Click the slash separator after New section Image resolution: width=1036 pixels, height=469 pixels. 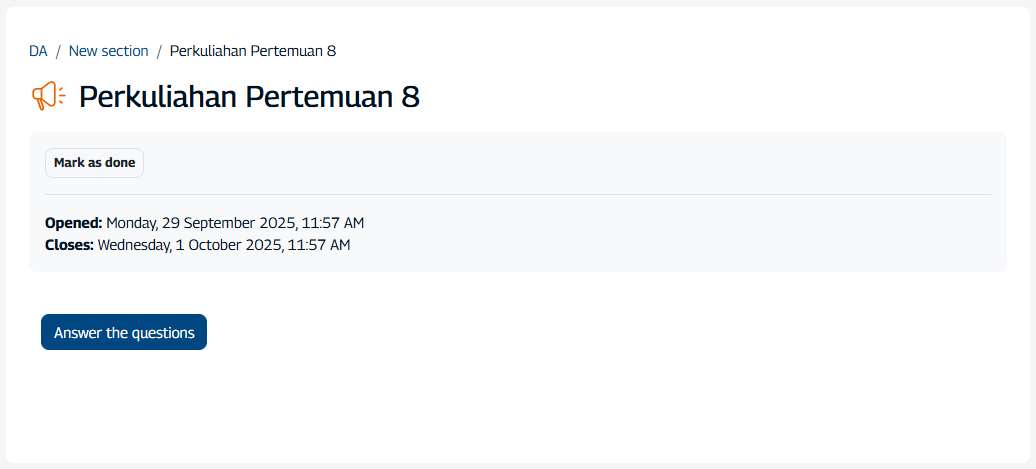click(159, 51)
